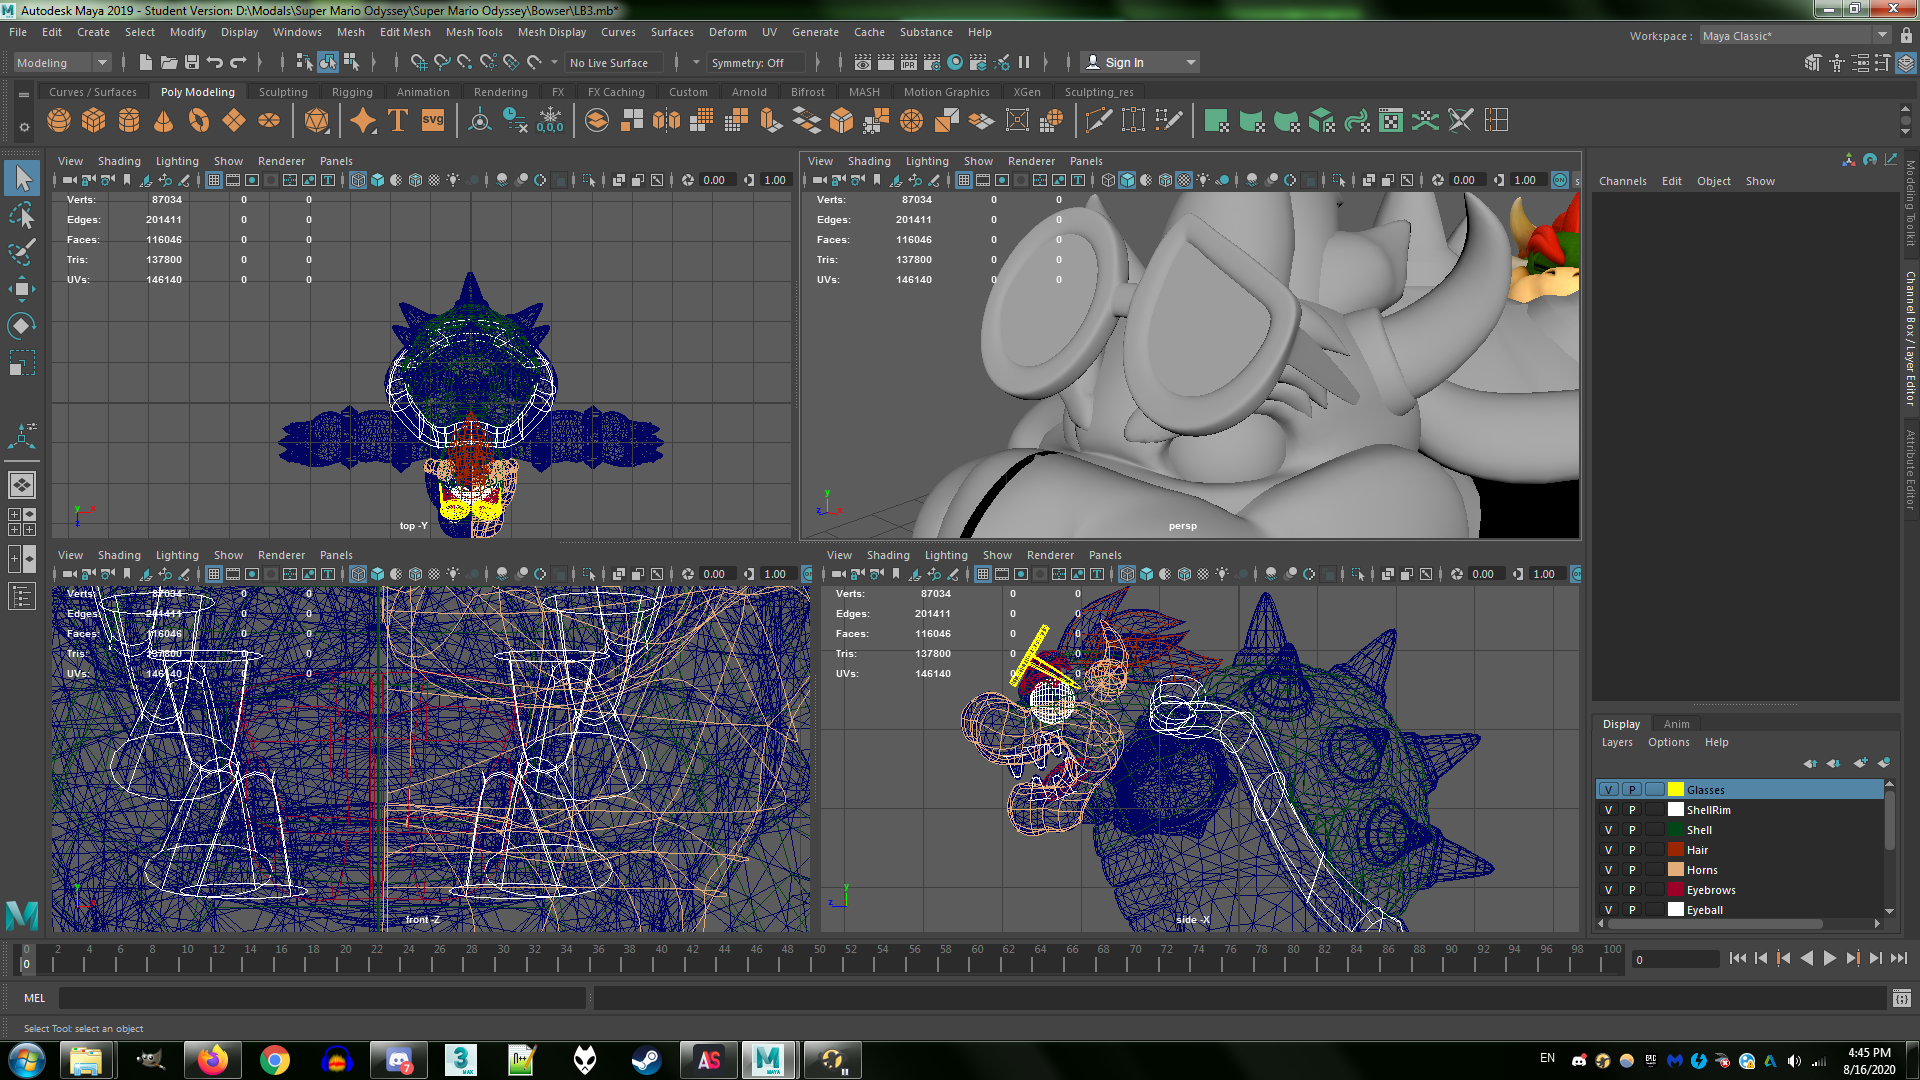1920x1080 pixels.
Task: Open the Modeling menu set dropdown
Action: 62,62
